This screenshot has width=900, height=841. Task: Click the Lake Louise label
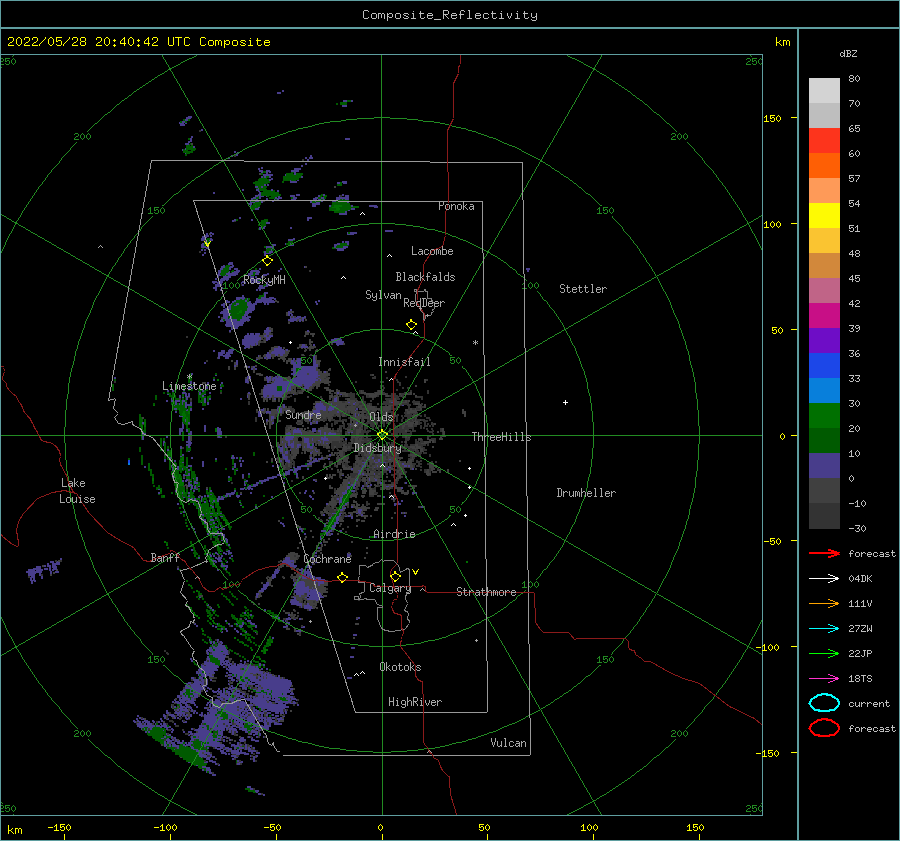click(x=77, y=491)
